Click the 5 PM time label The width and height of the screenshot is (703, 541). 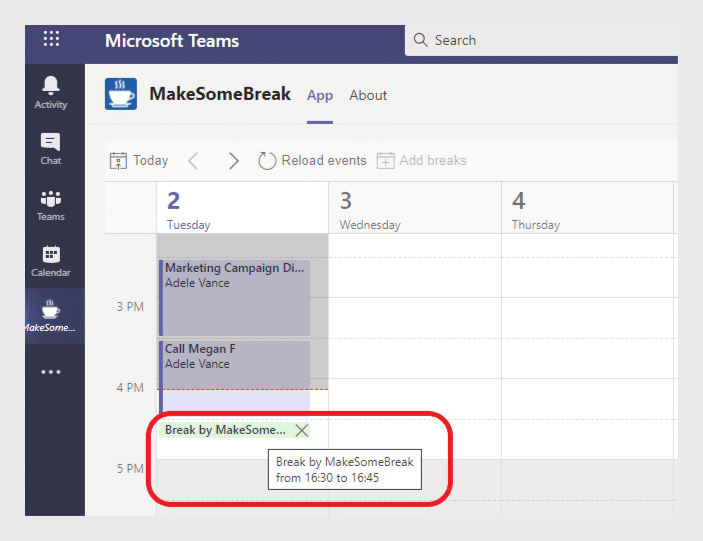coord(130,469)
